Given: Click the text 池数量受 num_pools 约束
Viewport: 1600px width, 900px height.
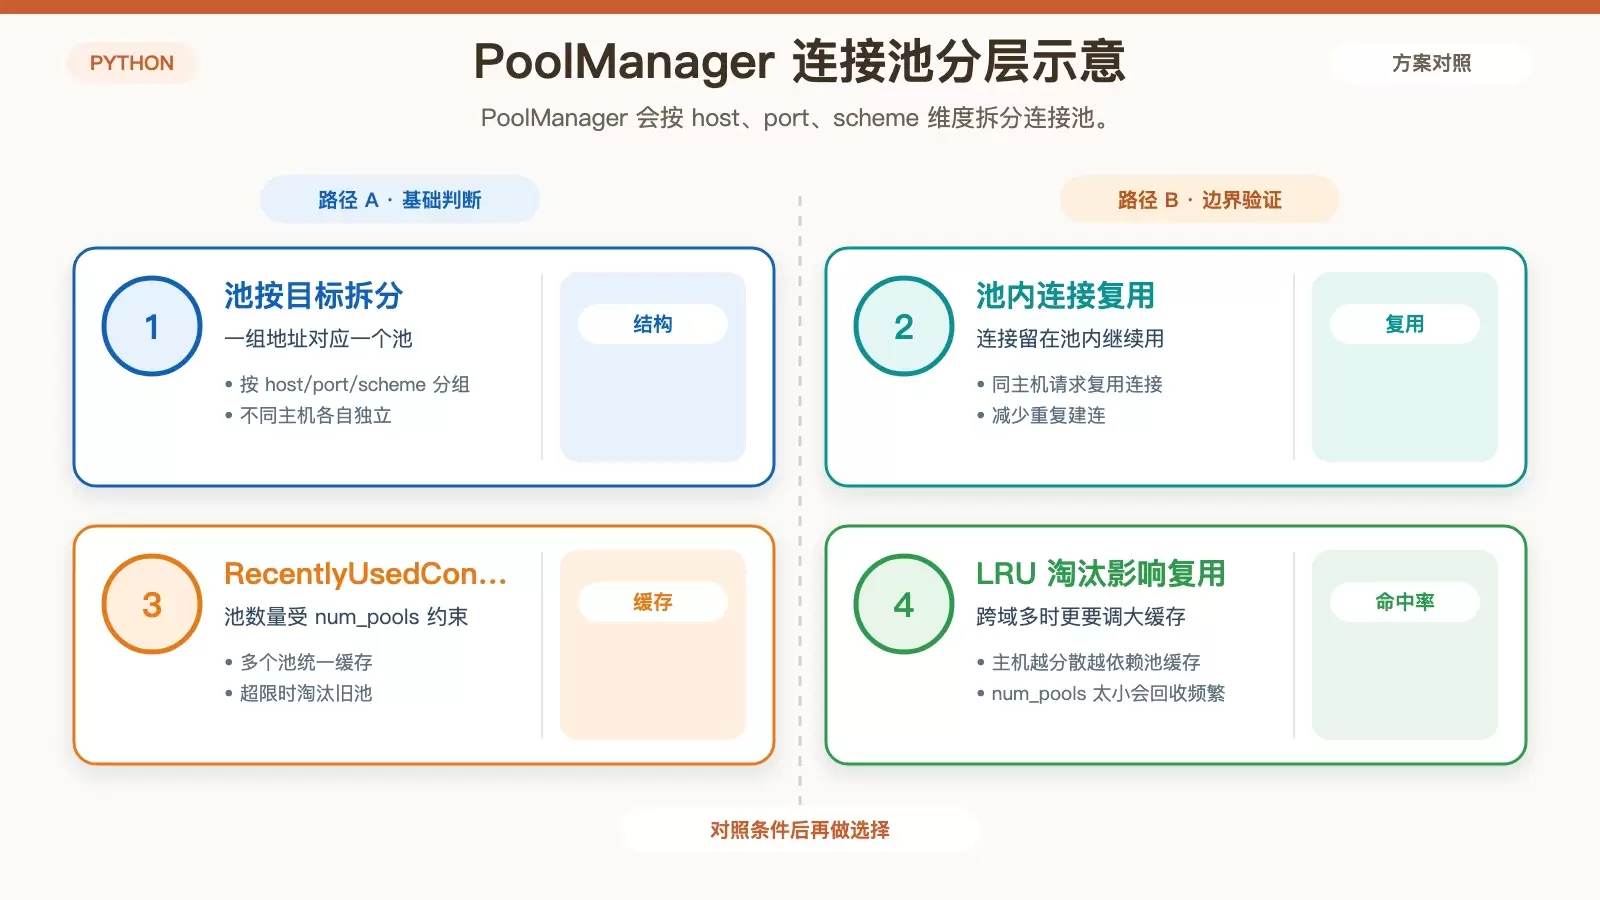Looking at the screenshot, I should [346, 617].
